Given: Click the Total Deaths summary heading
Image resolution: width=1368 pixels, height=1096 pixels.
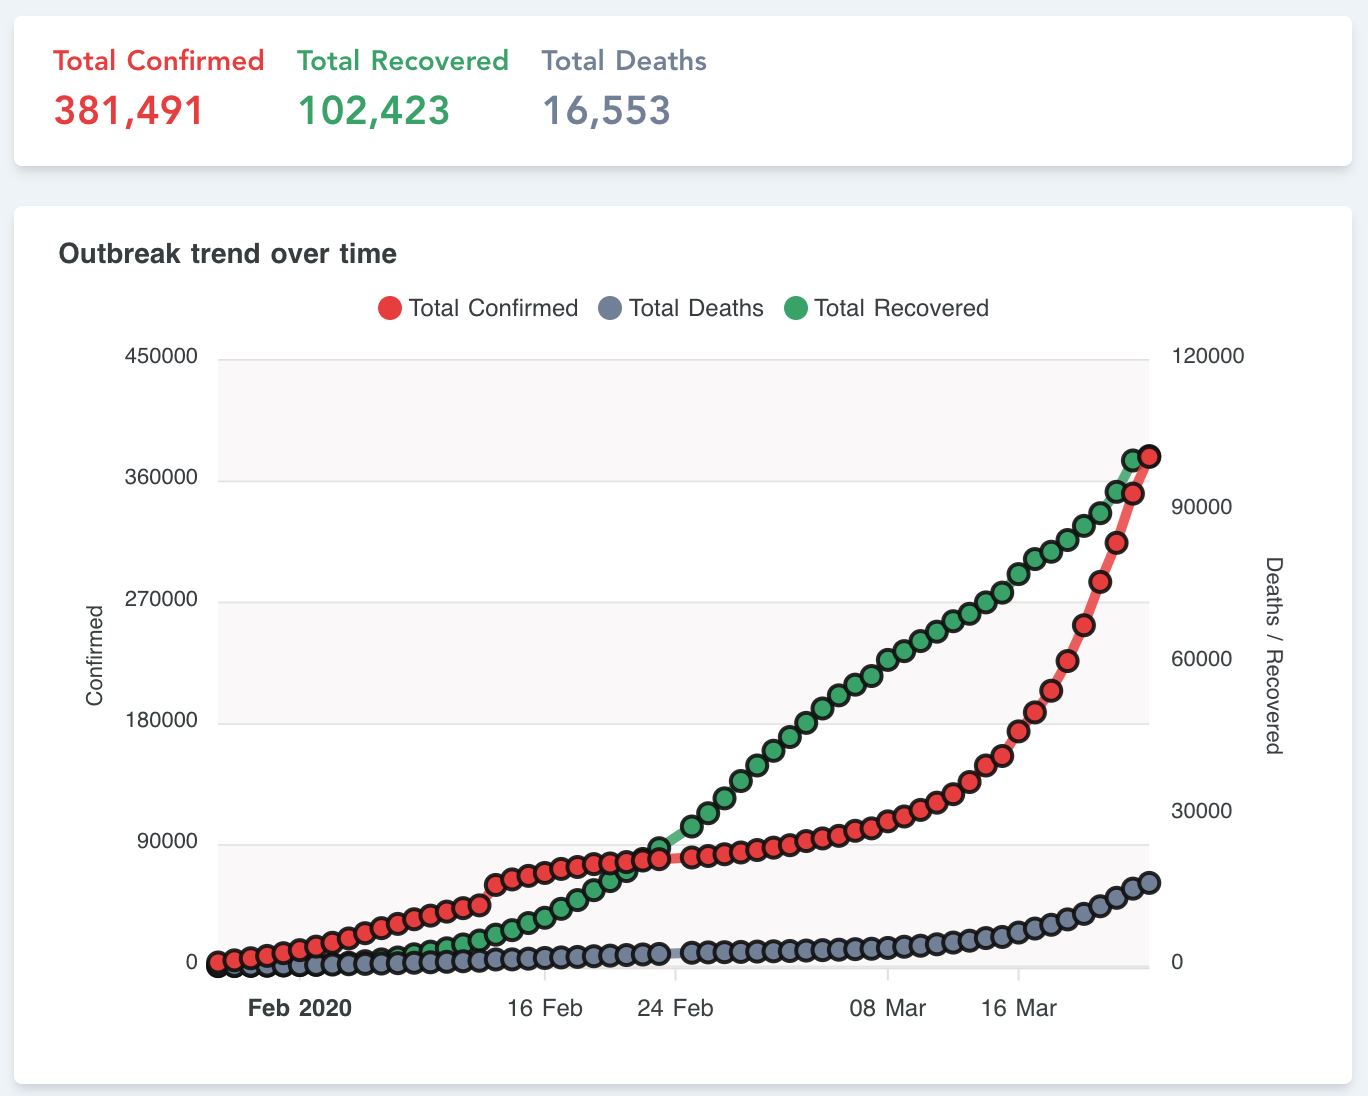Looking at the screenshot, I should tap(624, 61).
